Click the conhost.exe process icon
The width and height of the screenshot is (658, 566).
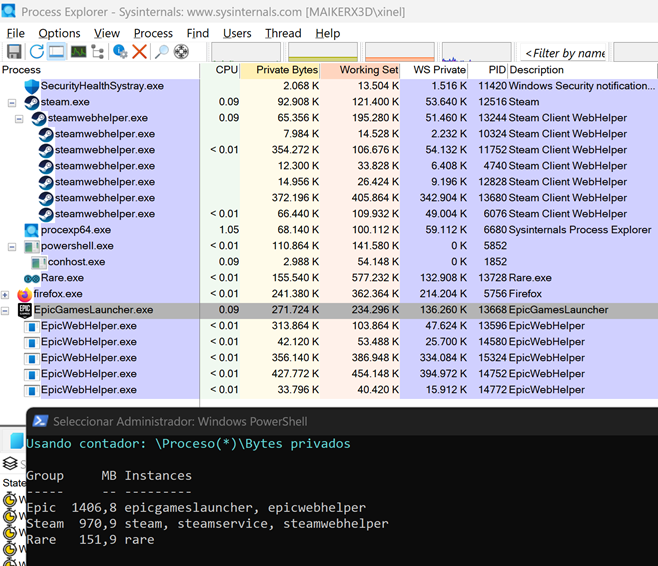point(39,262)
